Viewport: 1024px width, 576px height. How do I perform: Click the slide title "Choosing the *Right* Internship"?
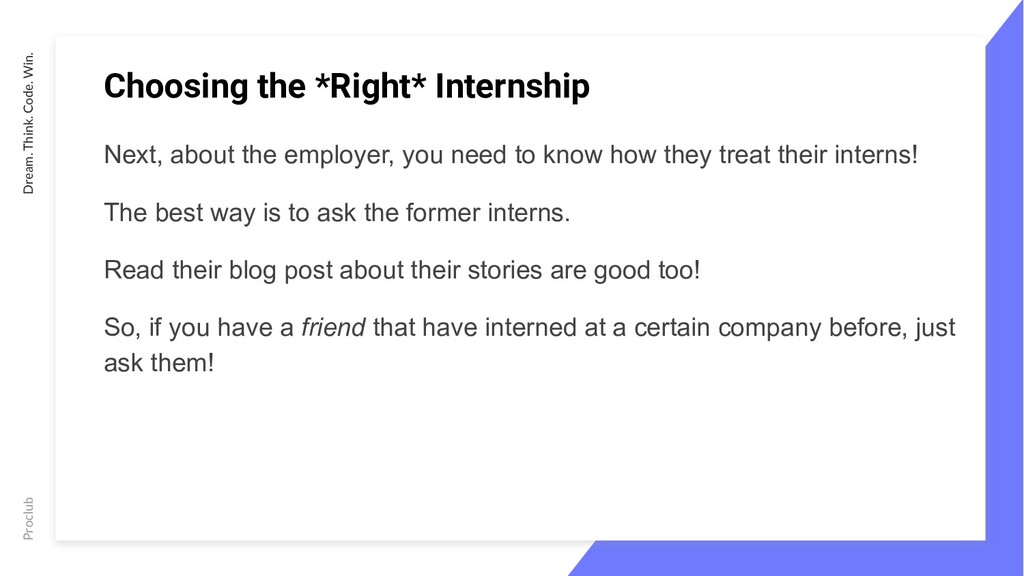[x=346, y=86]
